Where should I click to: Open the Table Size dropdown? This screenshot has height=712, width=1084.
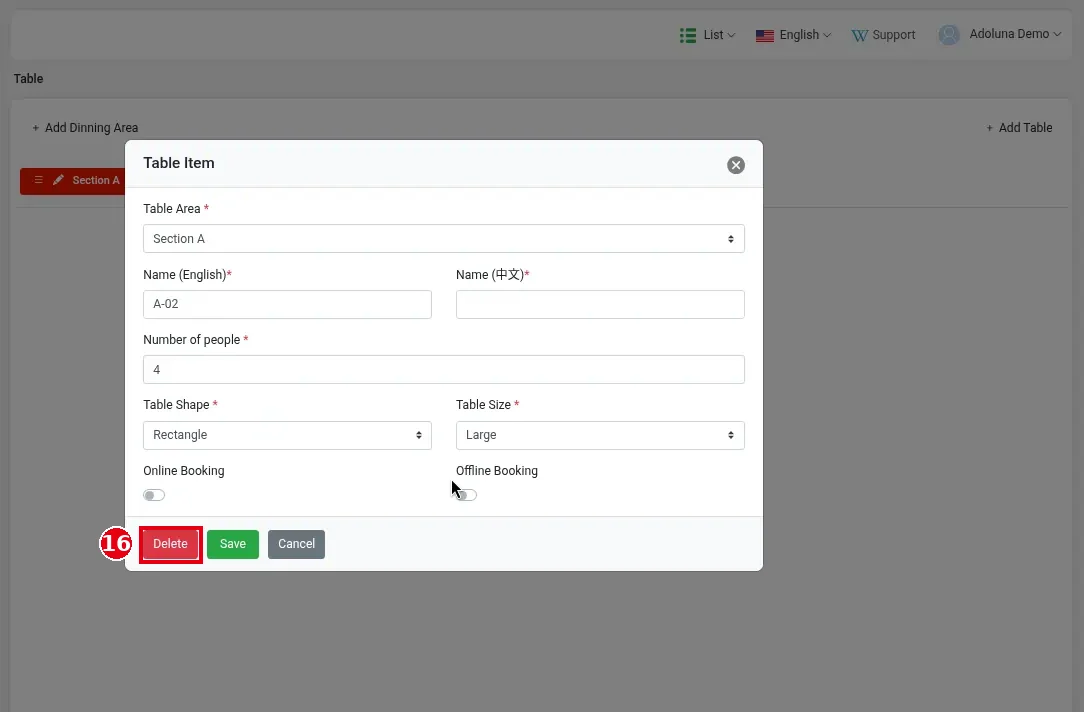click(x=600, y=435)
